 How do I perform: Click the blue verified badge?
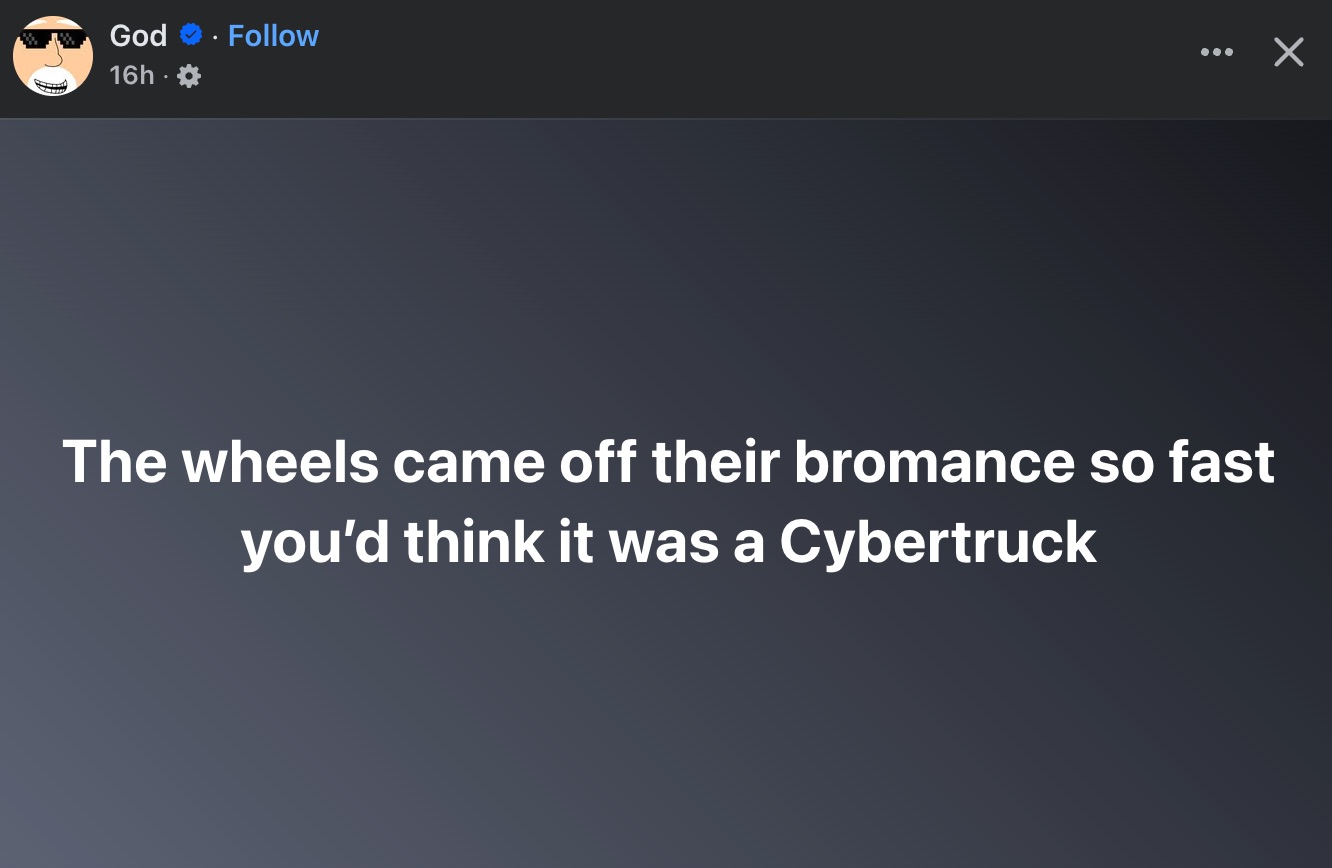(x=190, y=35)
